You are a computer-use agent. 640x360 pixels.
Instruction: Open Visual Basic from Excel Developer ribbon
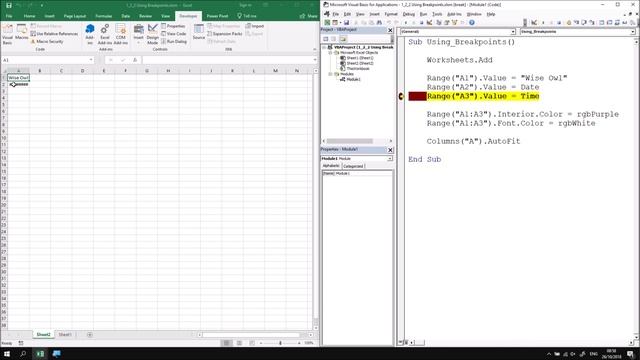(x=7, y=34)
